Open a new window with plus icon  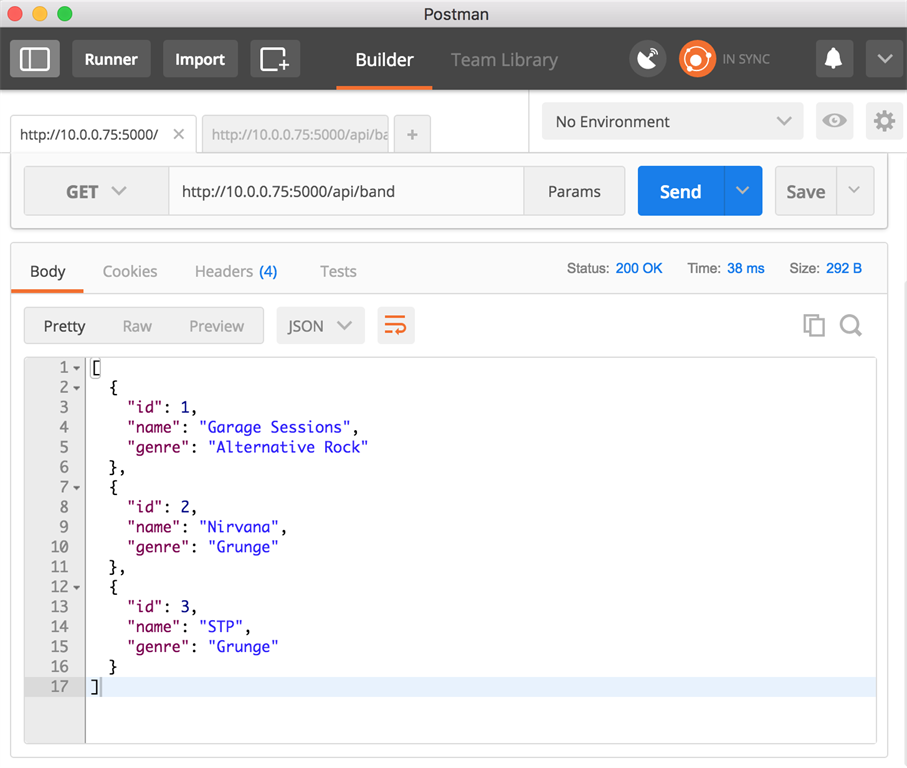point(275,59)
